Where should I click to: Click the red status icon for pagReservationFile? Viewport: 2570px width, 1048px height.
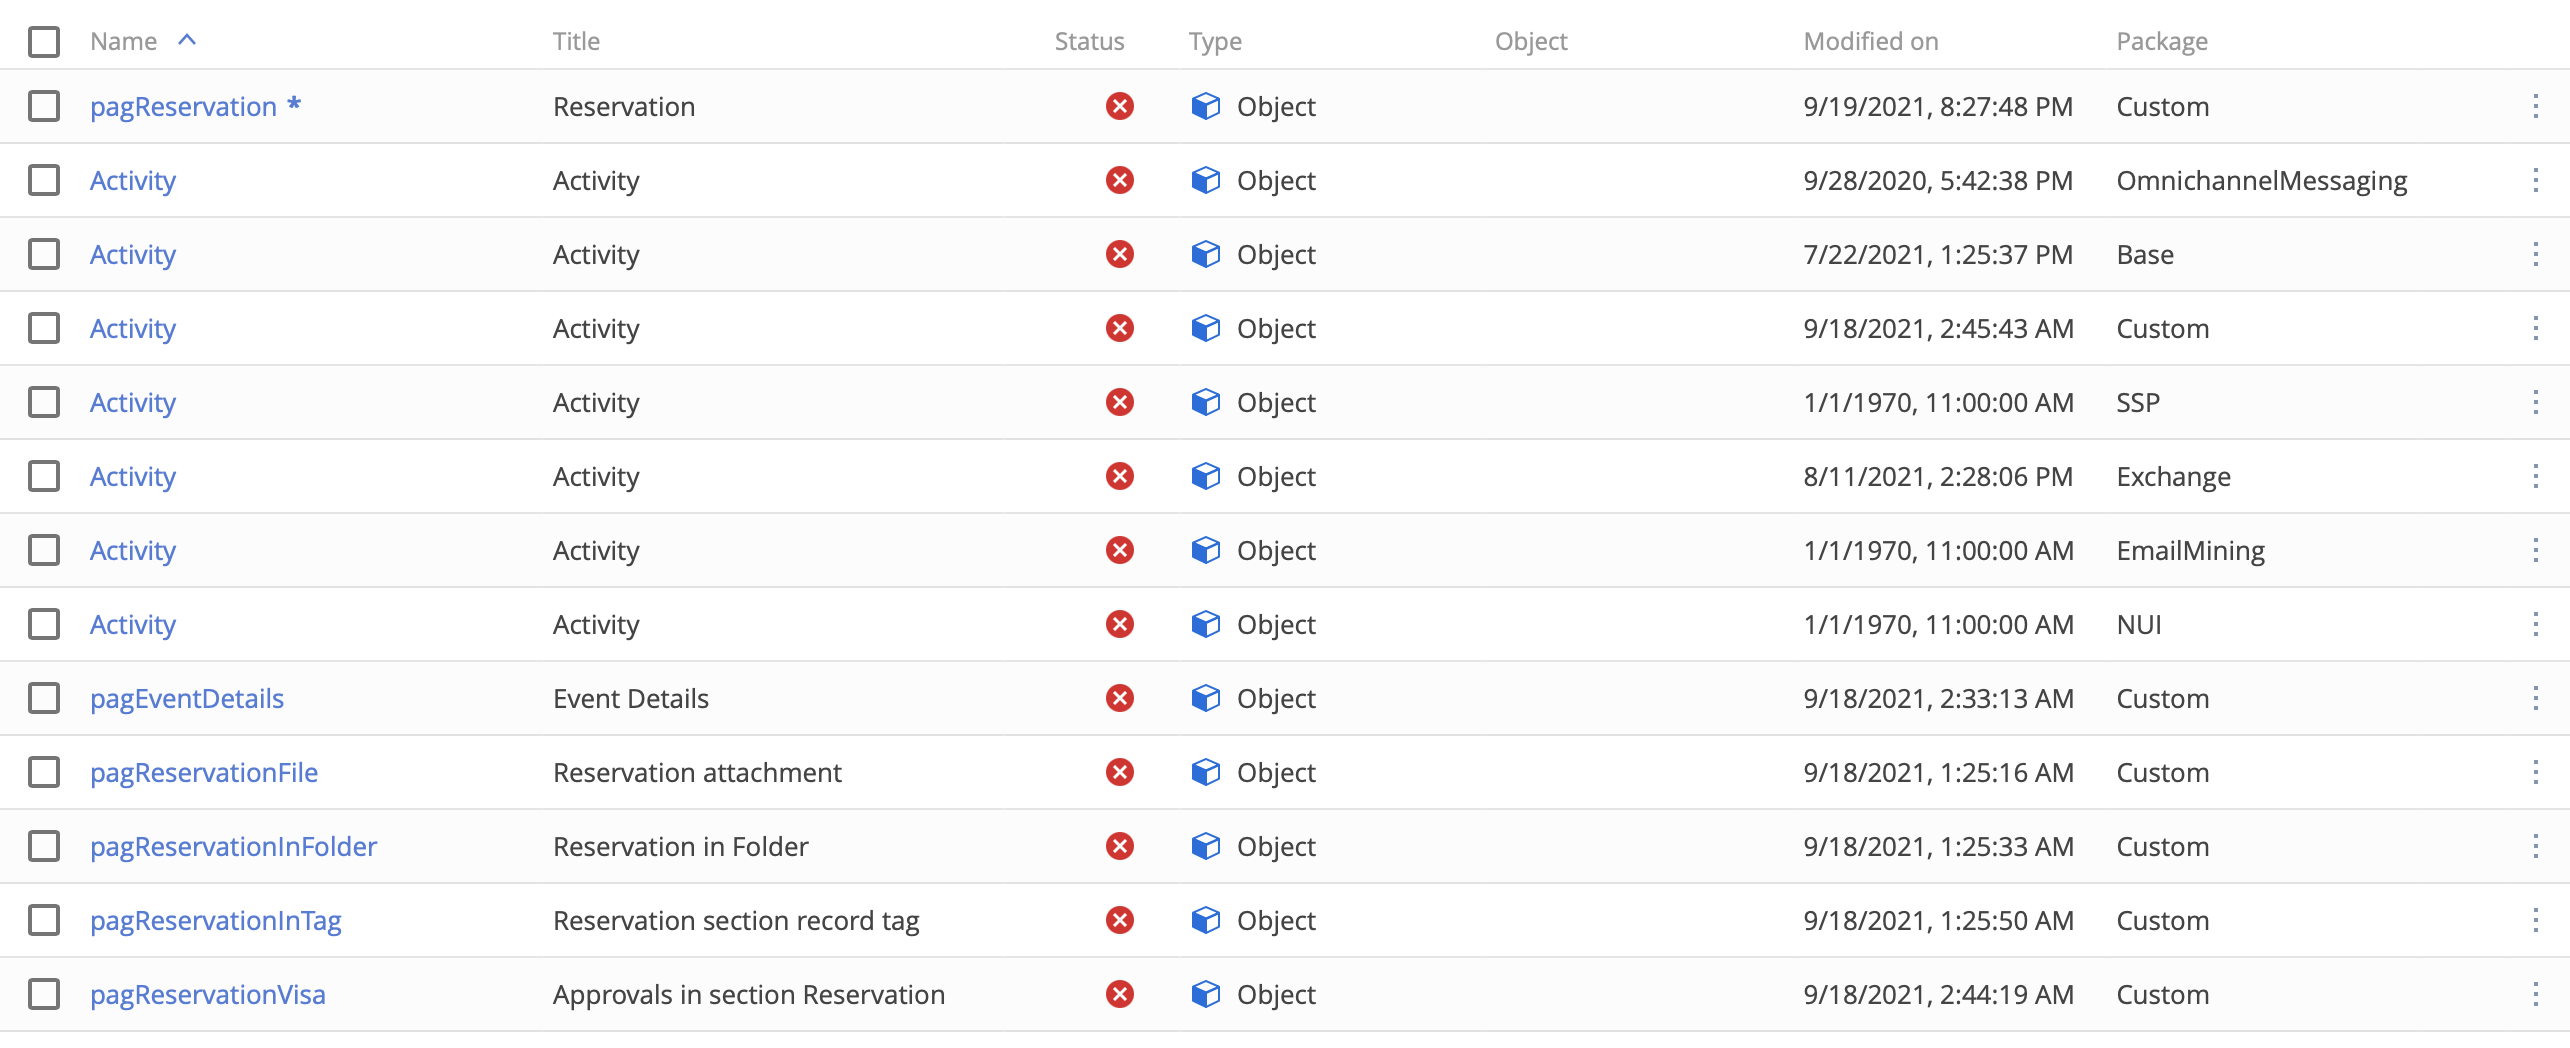[1119, 772]
